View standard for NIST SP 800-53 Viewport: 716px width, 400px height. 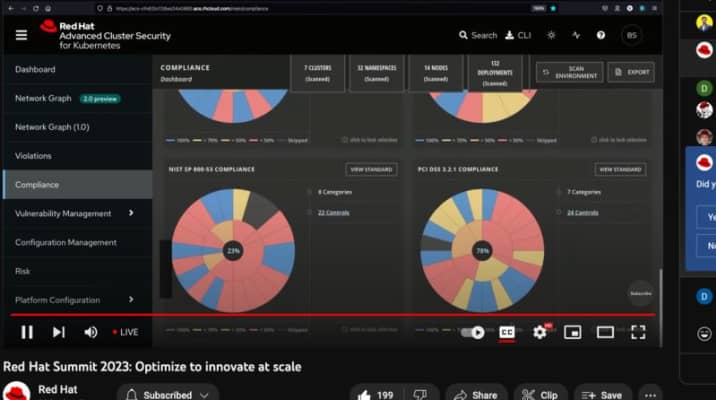click(x=371, y=169)
